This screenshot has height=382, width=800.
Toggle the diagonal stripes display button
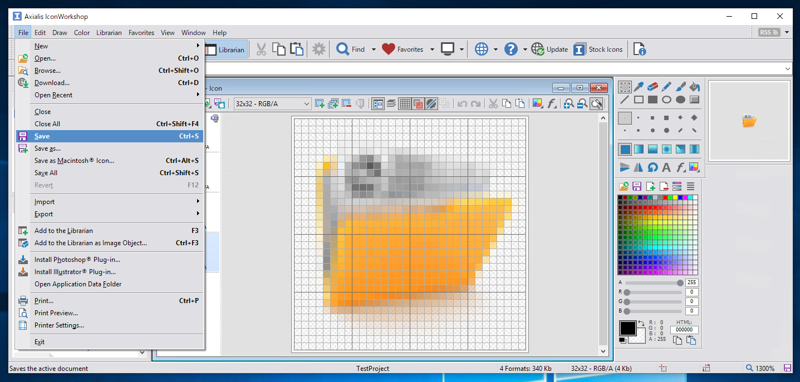click(x=431, y=104)
